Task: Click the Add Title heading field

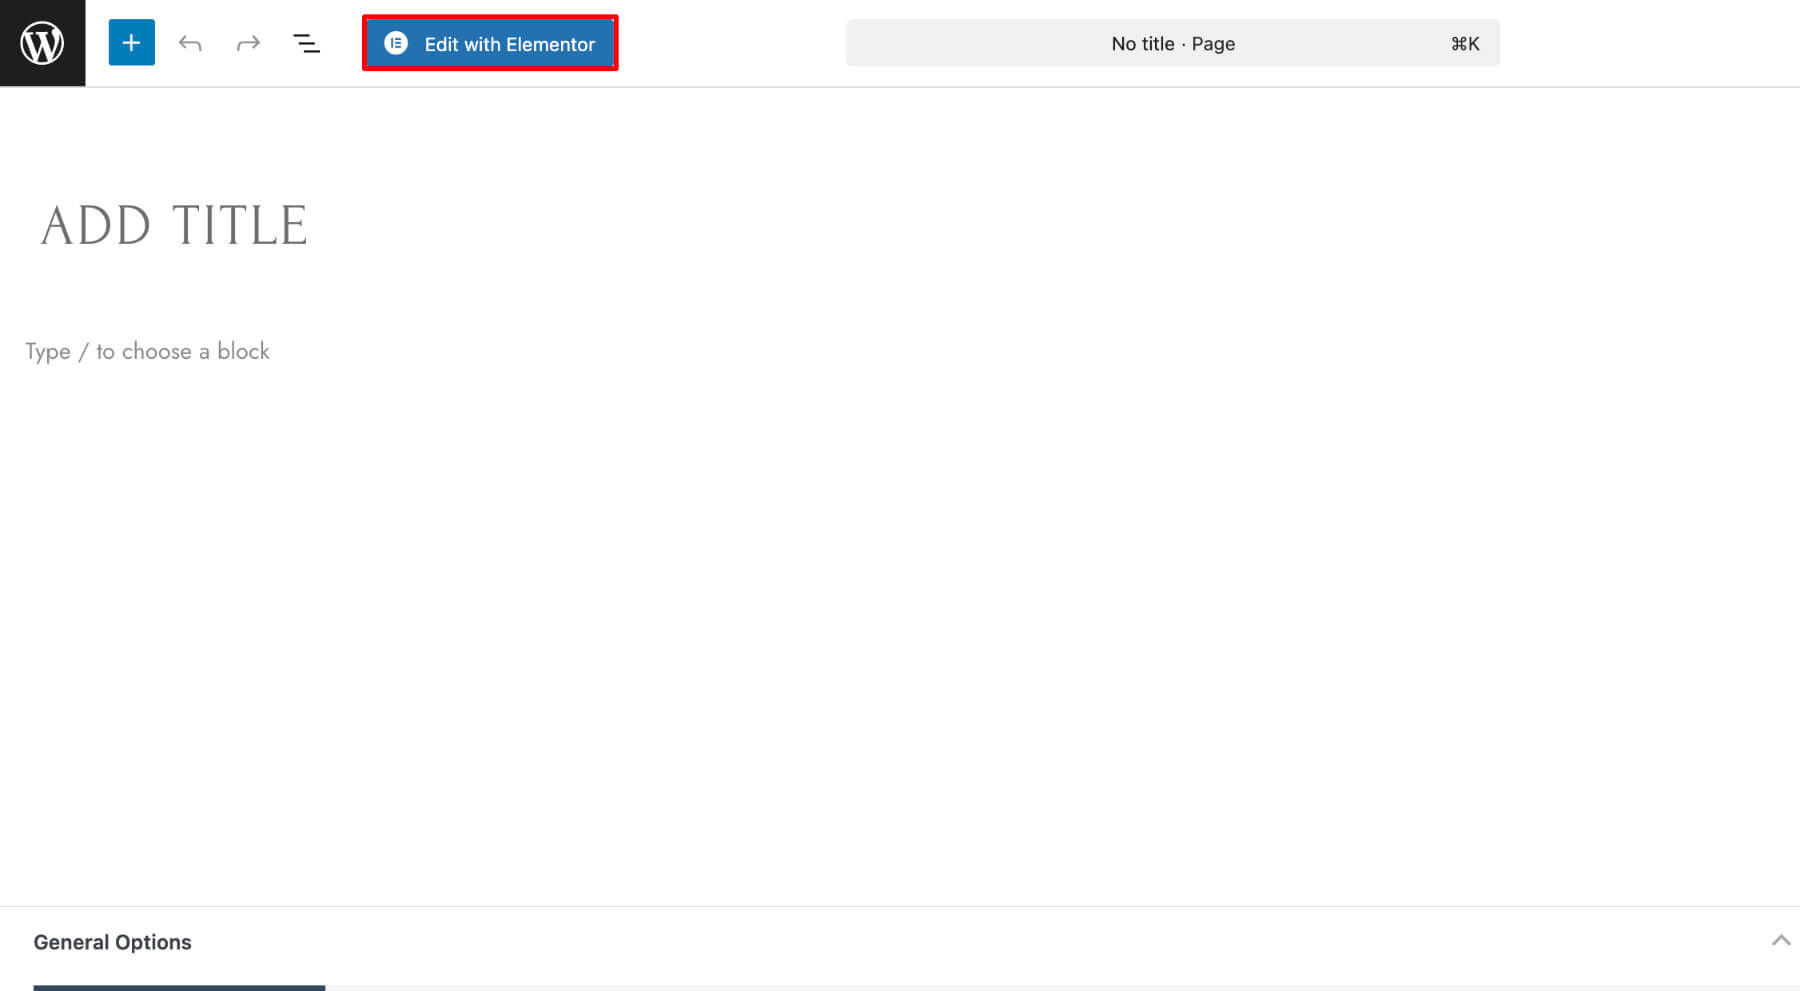Action: (x=173, y=224)
